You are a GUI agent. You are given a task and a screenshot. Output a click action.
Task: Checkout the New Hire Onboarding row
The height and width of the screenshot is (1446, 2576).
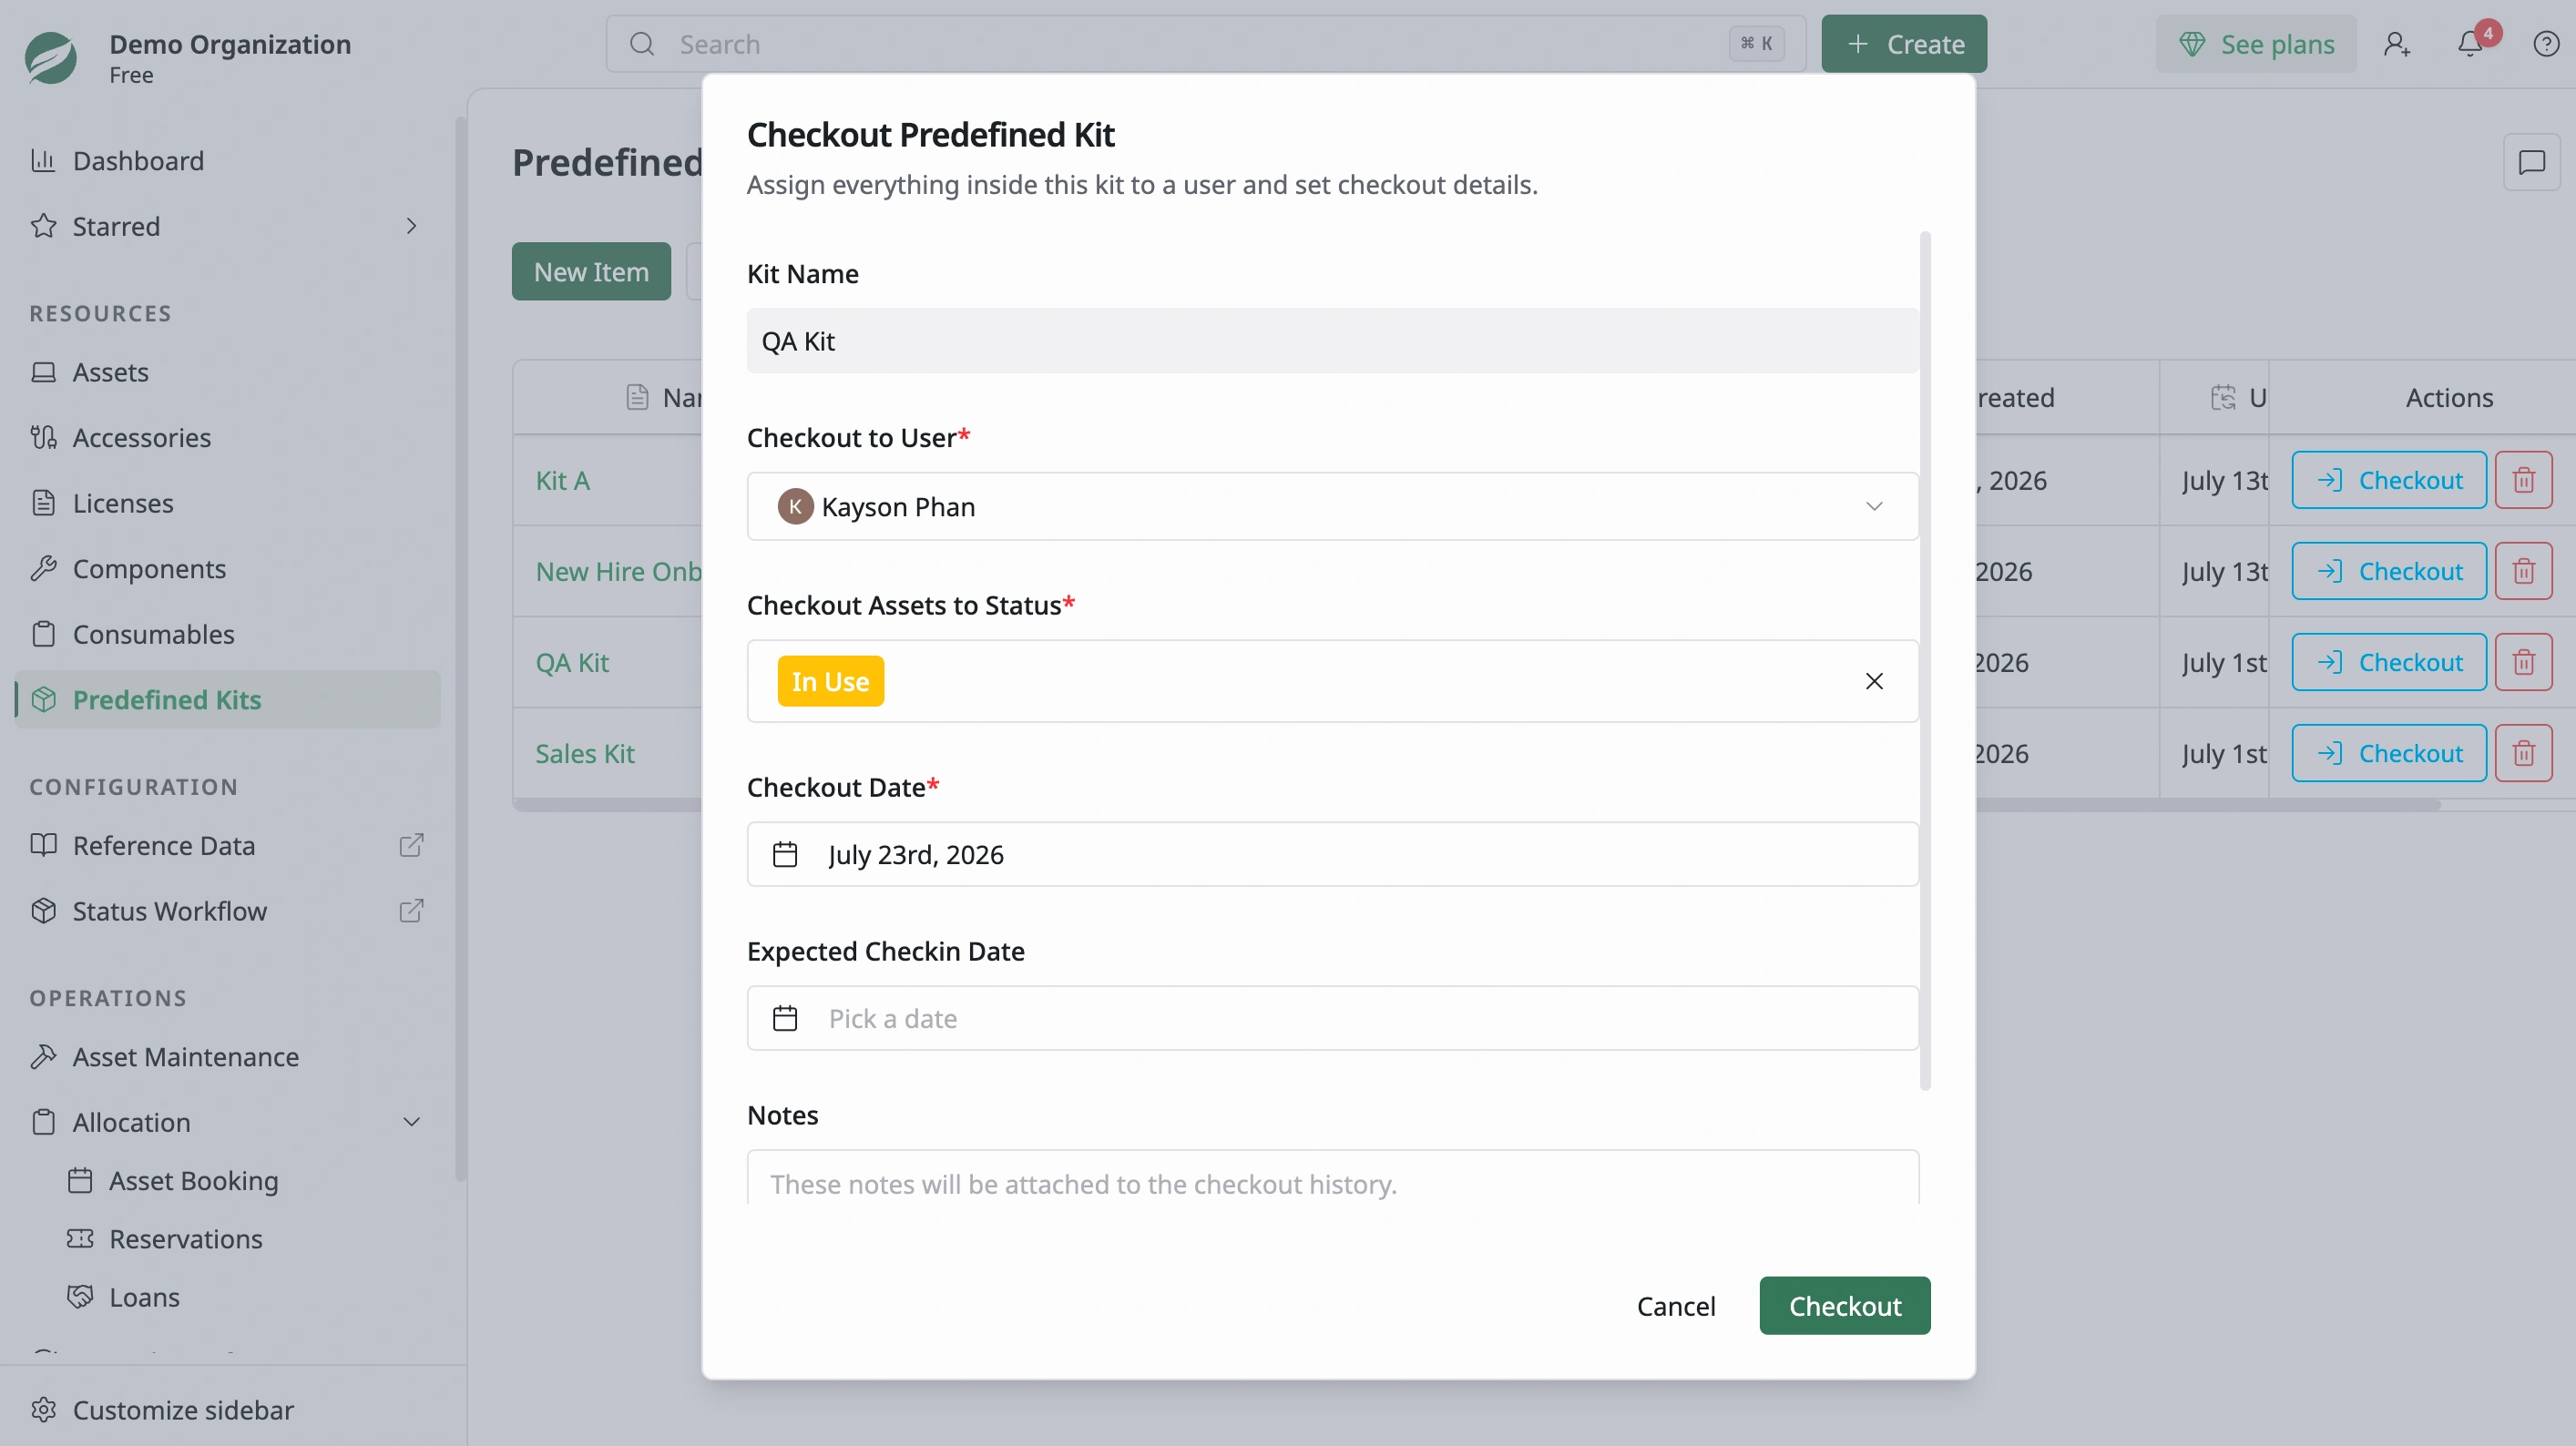[x=2389, y=571]
